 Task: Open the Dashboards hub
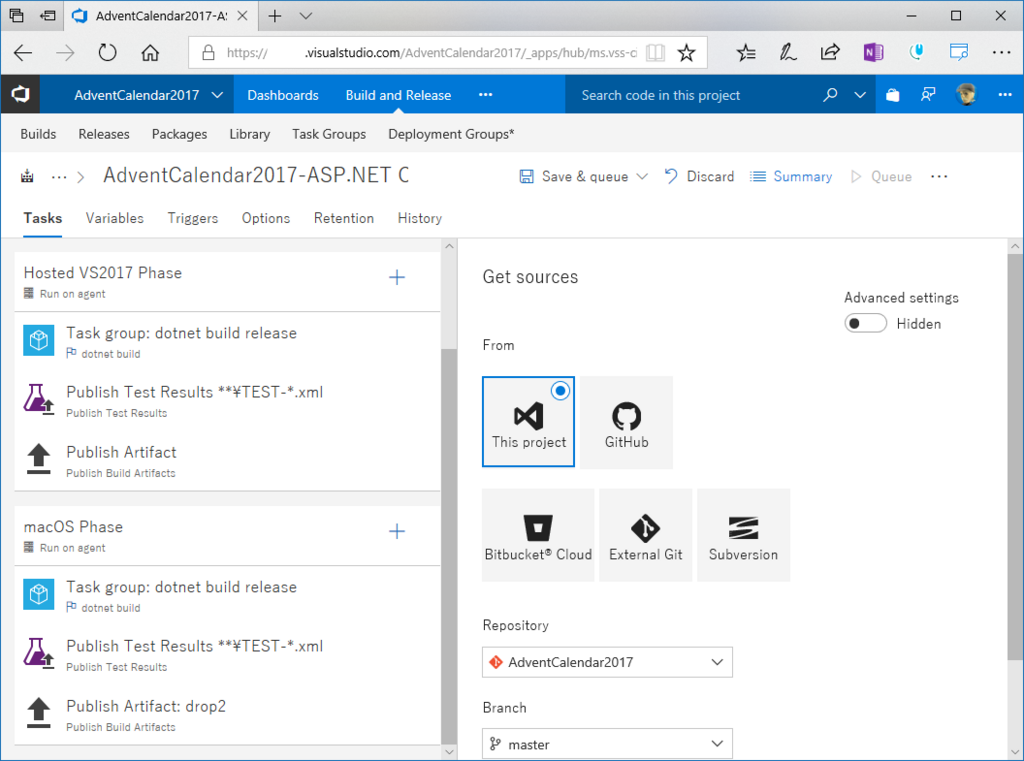click(283, 95)
